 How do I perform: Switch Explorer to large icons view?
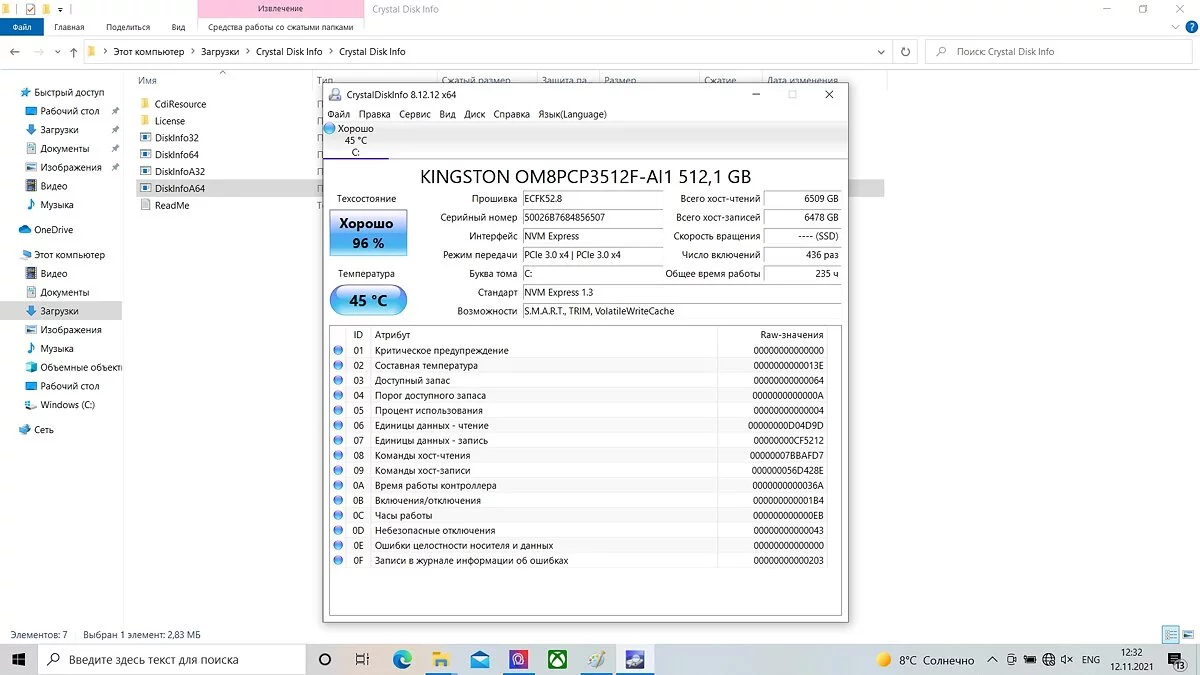click(x=1188, y=634)
